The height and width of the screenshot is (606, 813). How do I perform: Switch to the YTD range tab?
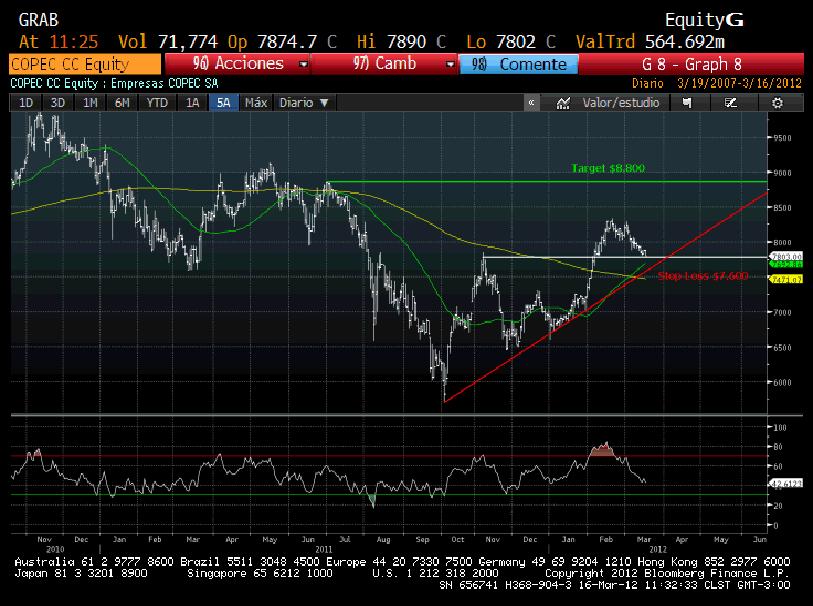tap(157, 103)
